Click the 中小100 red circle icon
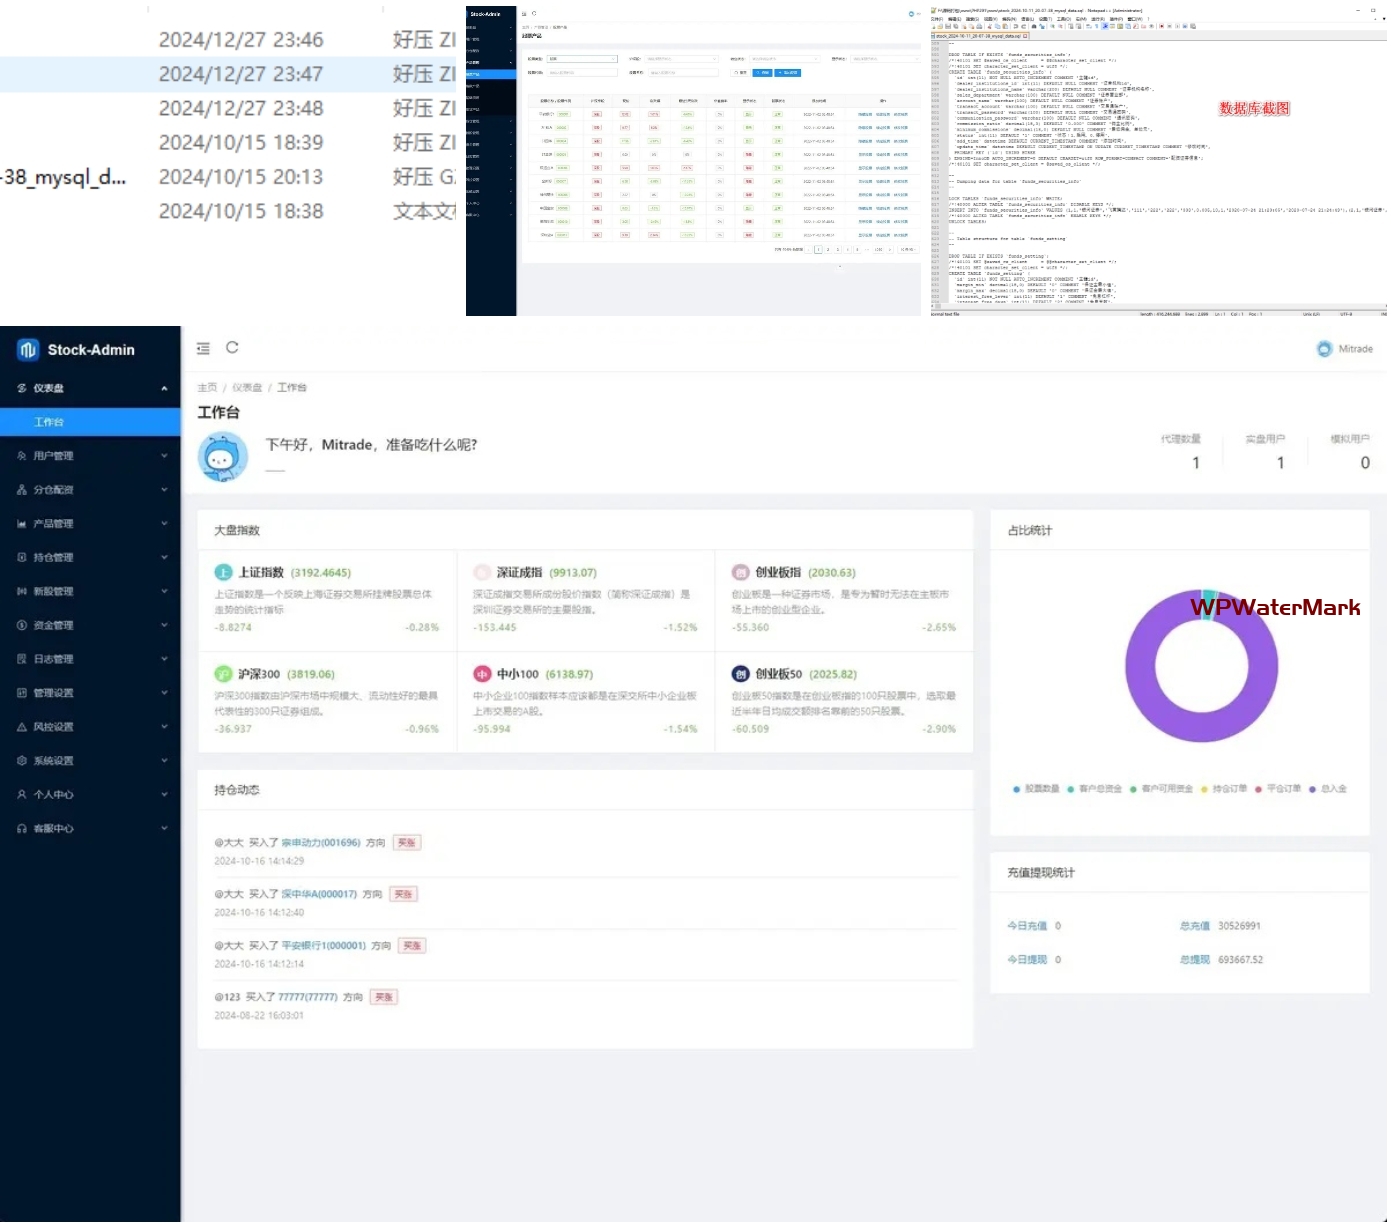This screenshot has width=1391, height=1230. pyautogui.click(x=482, y=675)
